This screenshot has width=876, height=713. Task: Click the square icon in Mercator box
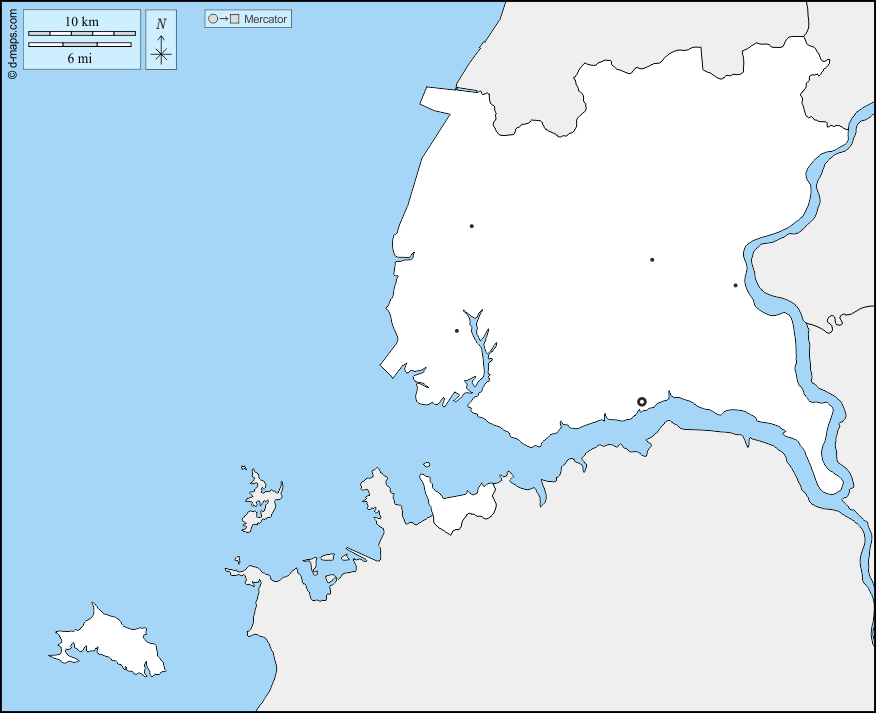pyautogui.click(x=234, y=19)
